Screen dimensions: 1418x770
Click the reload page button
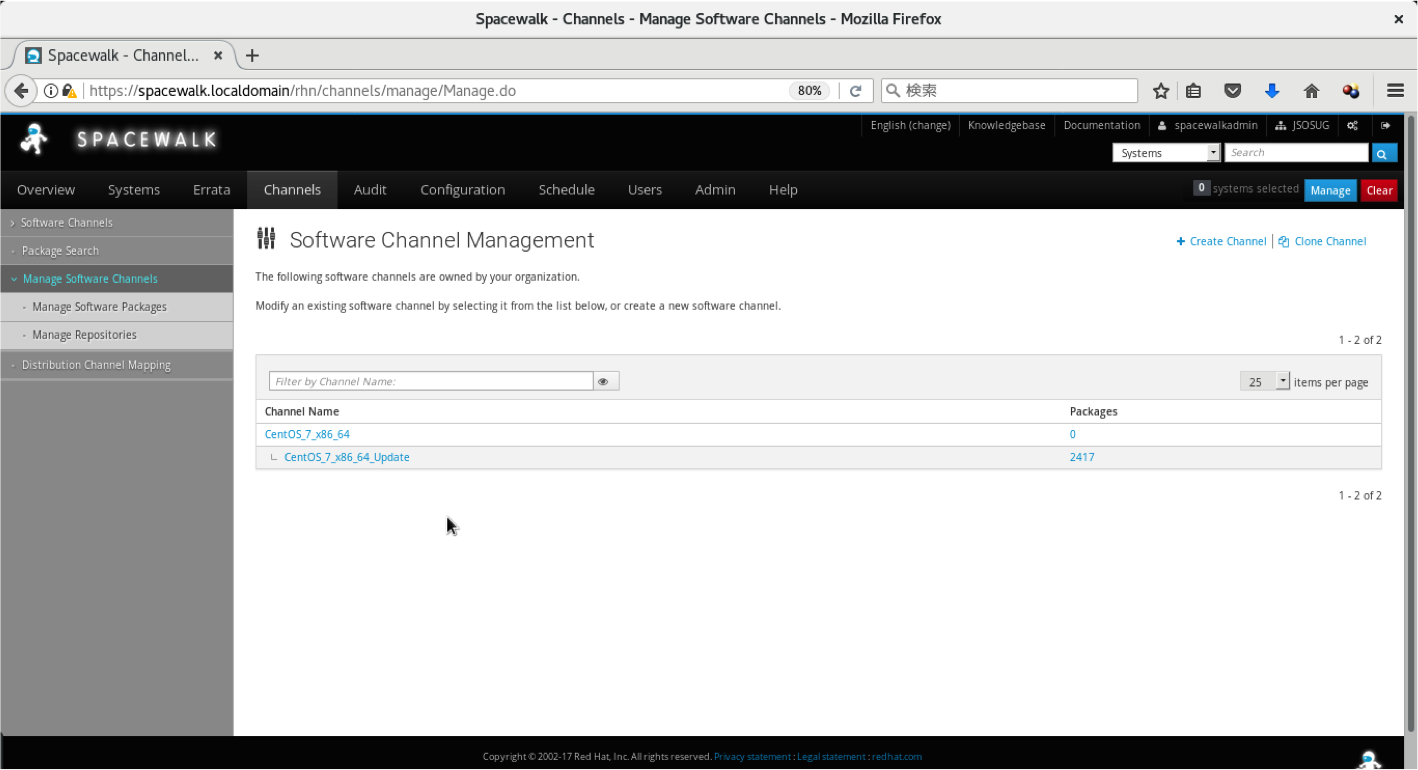[x=856, y=91]
